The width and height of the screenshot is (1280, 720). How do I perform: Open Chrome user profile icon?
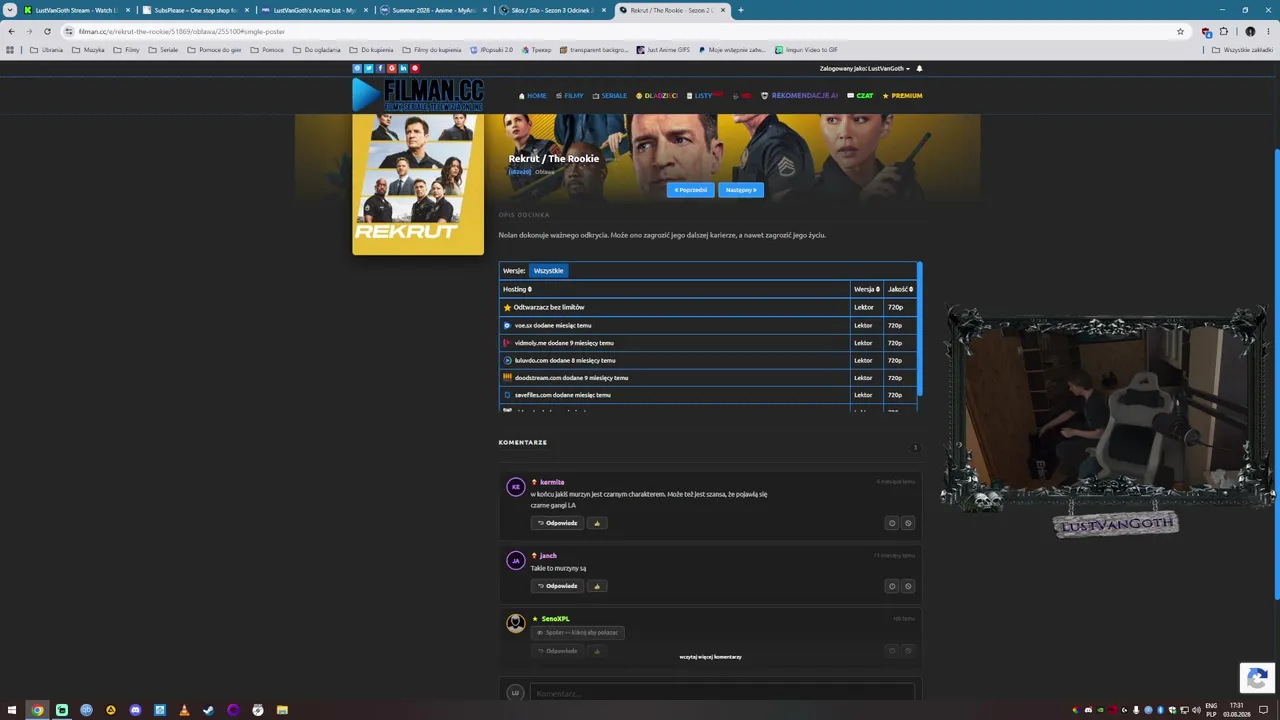coord(1250,31)
